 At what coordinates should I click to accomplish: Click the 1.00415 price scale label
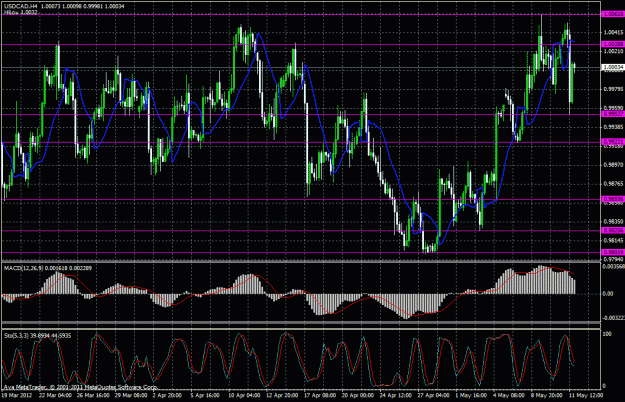614,32
